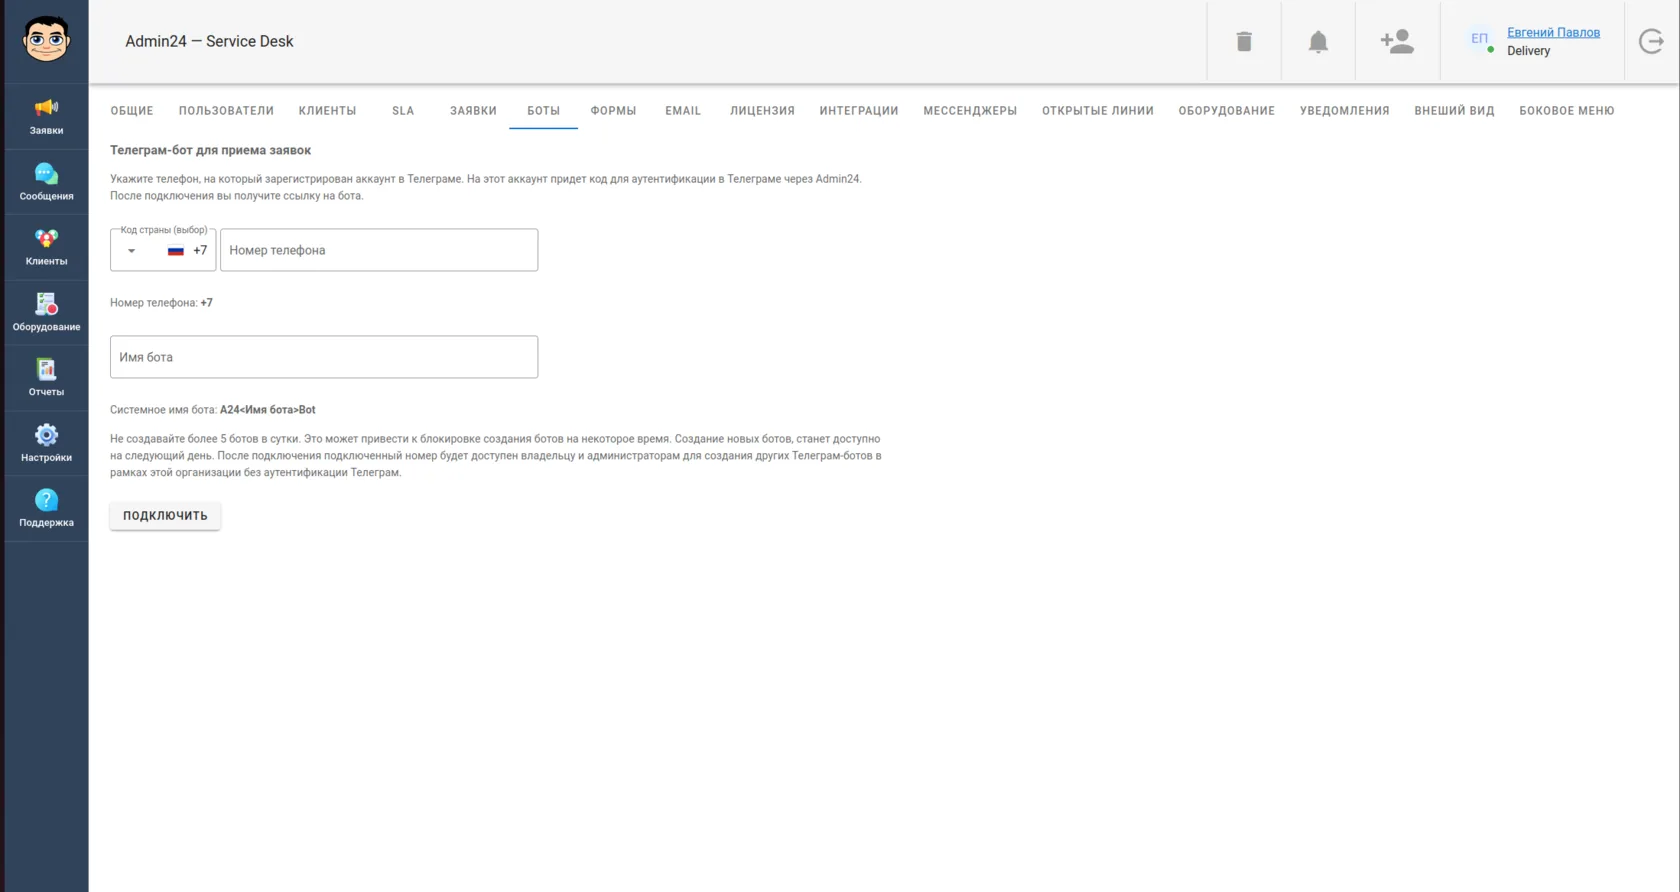Viewport: 1680px width, 892px height.
Task: Click the Подключить button
Action: [x=165, y=515]
